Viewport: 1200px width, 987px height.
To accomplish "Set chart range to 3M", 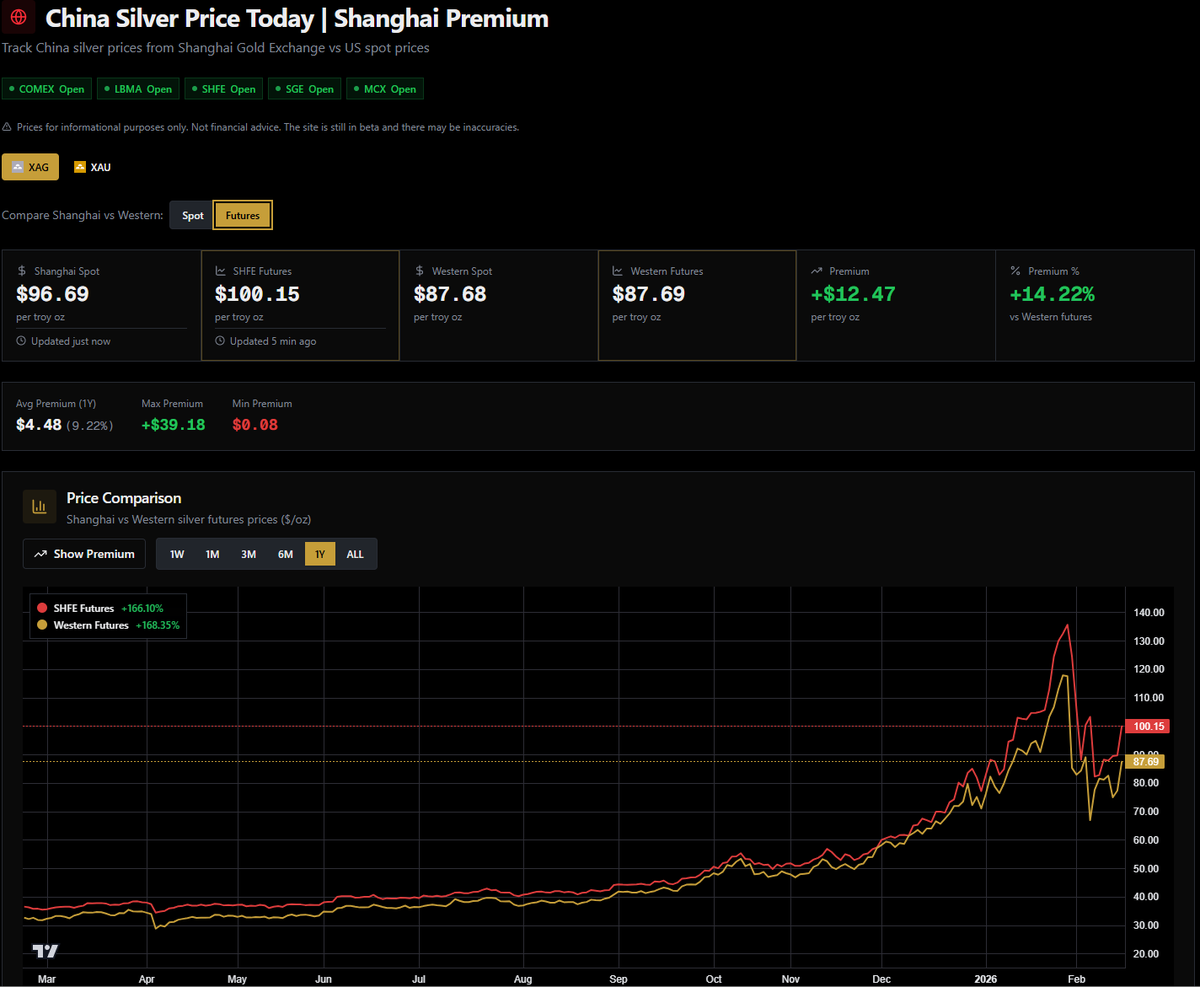I will tap(249, 554).
